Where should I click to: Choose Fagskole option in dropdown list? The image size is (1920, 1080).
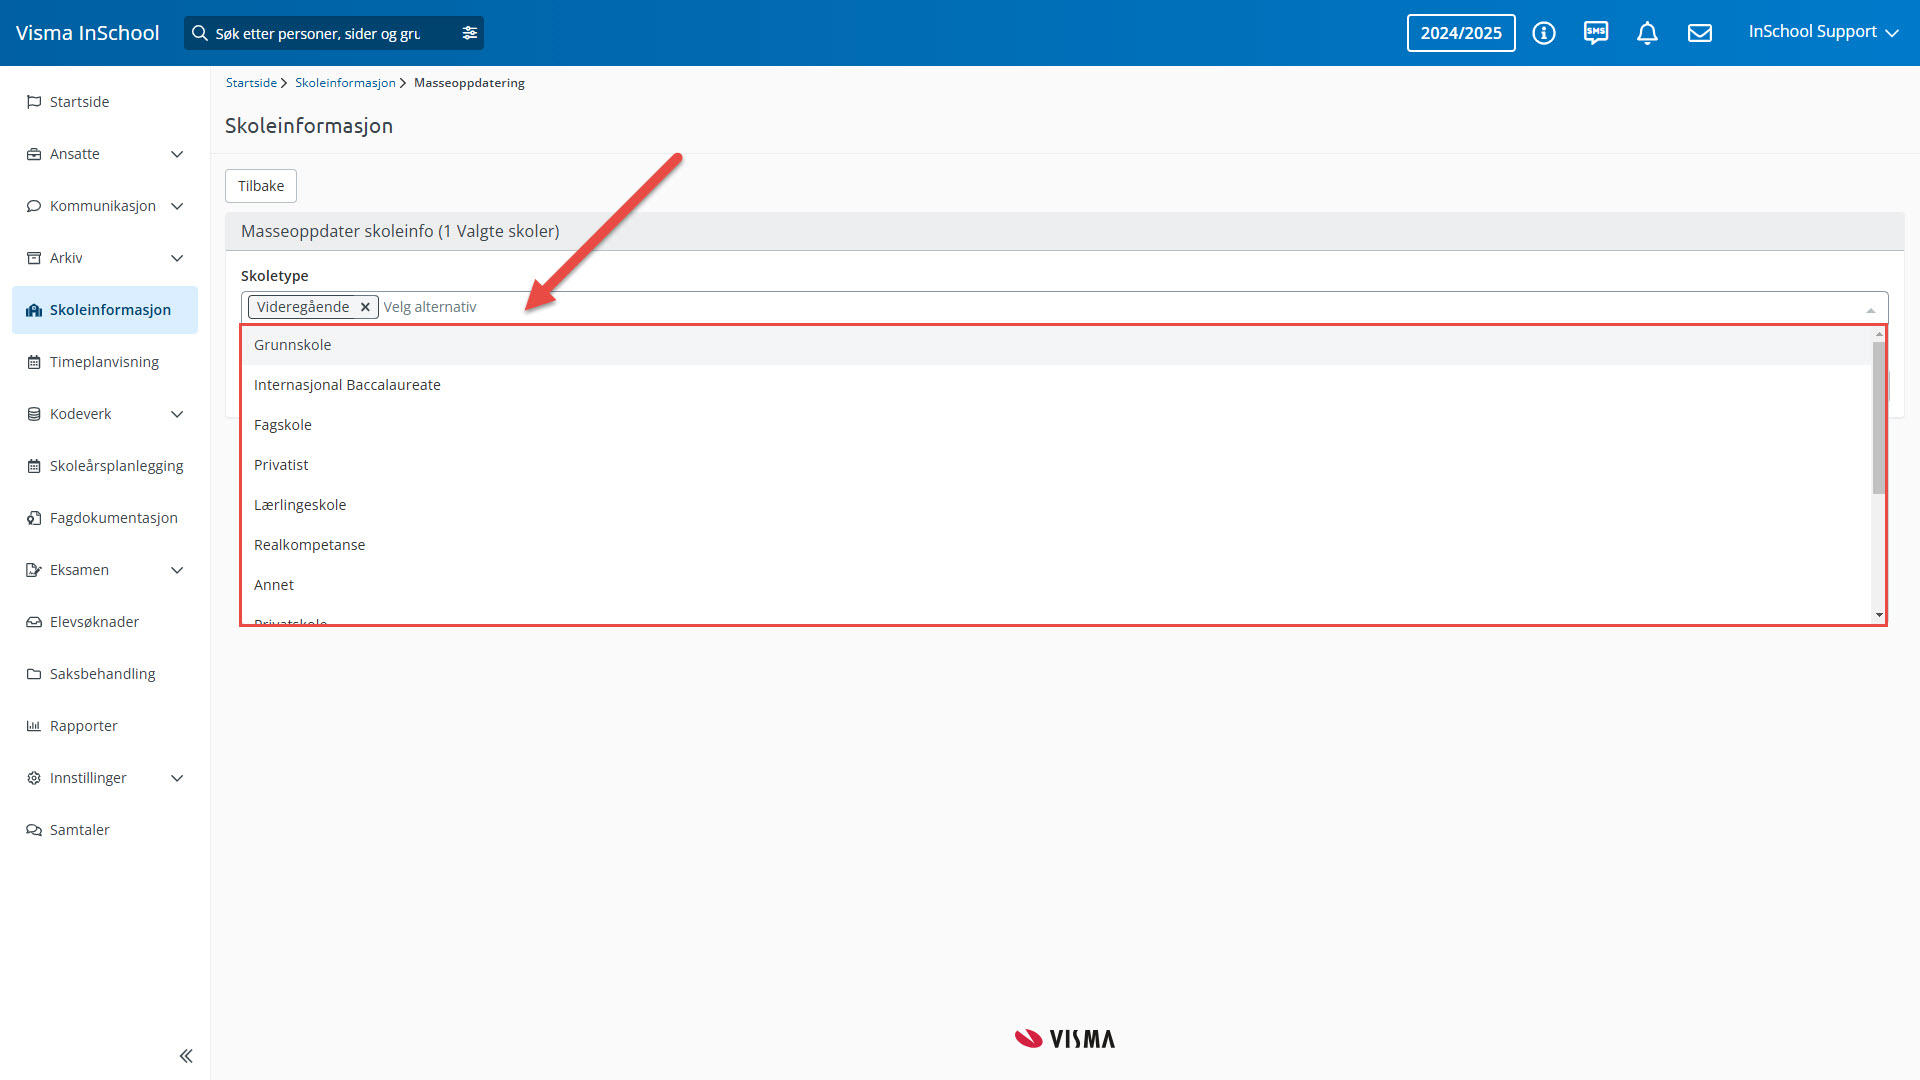coord(283,425)
